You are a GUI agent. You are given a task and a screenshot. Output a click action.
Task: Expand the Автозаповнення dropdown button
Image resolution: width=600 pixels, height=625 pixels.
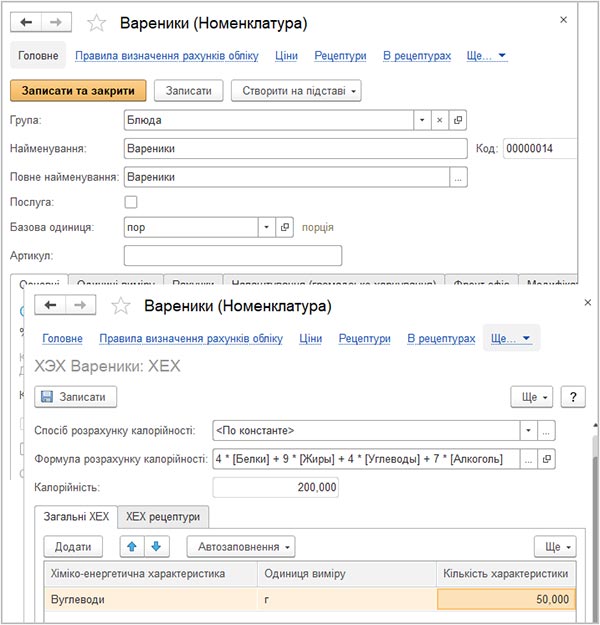[245, 547]
